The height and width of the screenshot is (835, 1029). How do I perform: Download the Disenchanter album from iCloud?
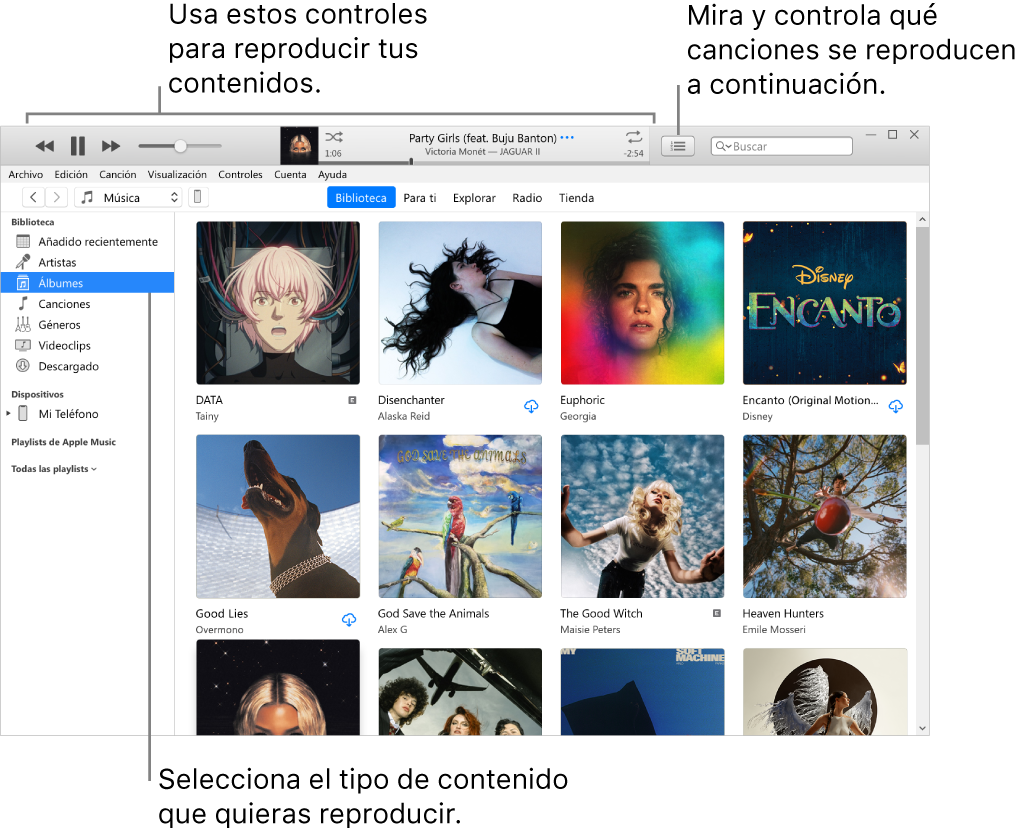click(x=531, y=407)
